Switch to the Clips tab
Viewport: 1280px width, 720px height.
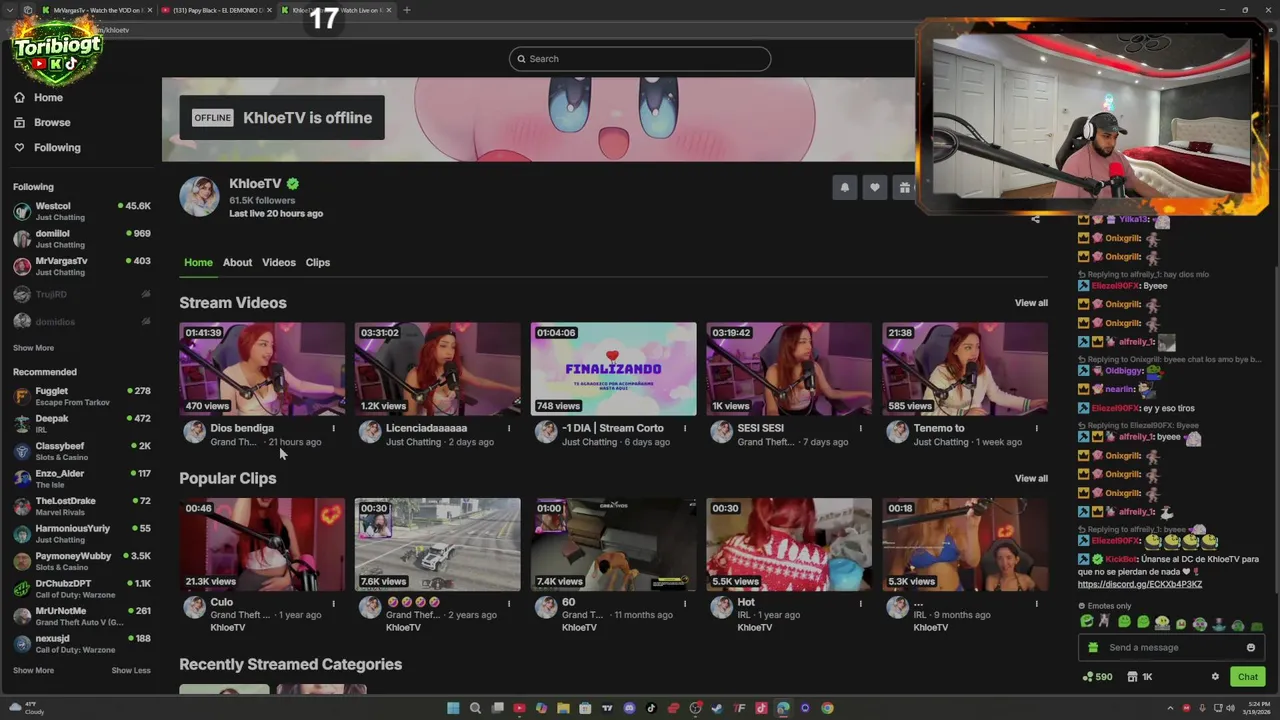[x=318, y=262]
